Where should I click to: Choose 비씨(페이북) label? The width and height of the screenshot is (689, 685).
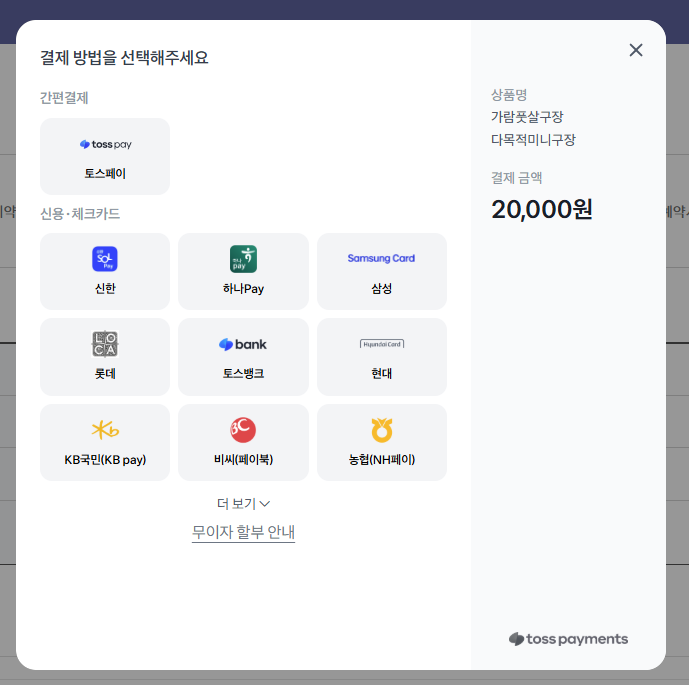[243, 460]
